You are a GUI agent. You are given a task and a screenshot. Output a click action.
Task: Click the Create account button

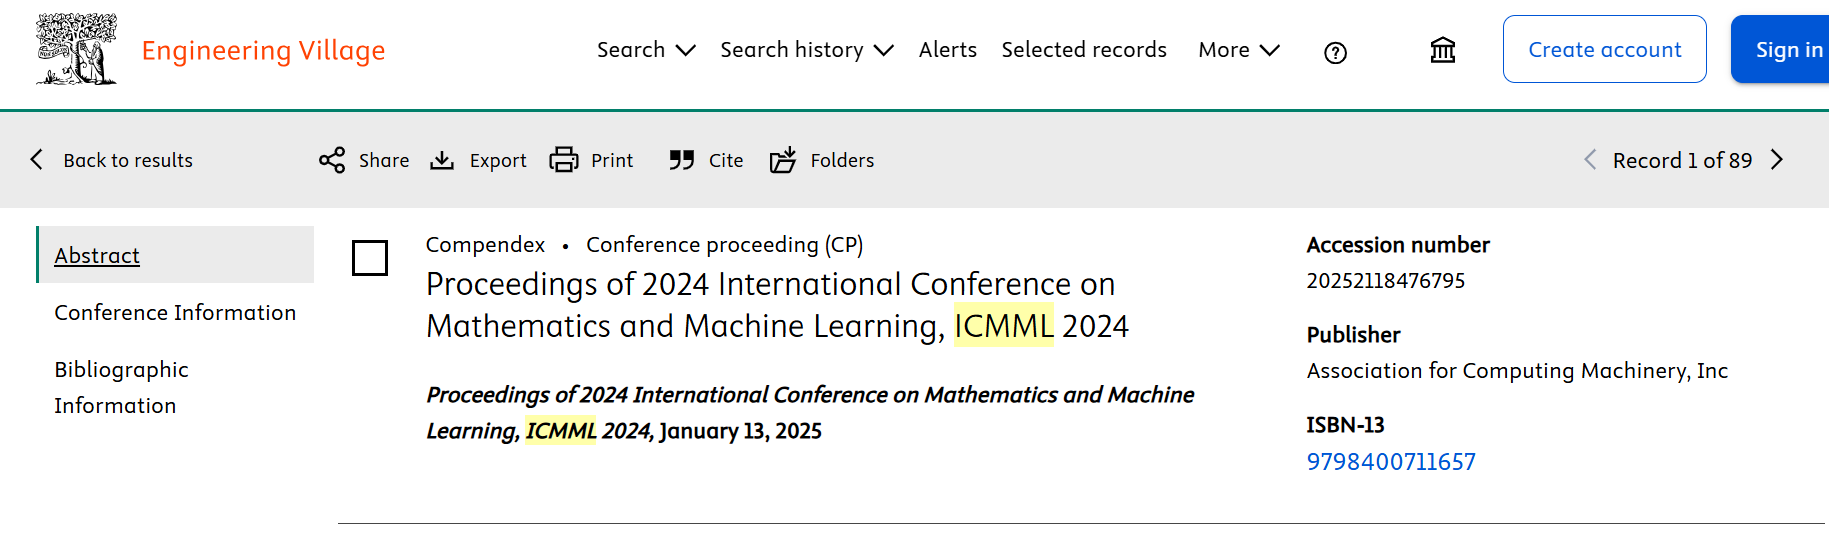coord(1605,49)
